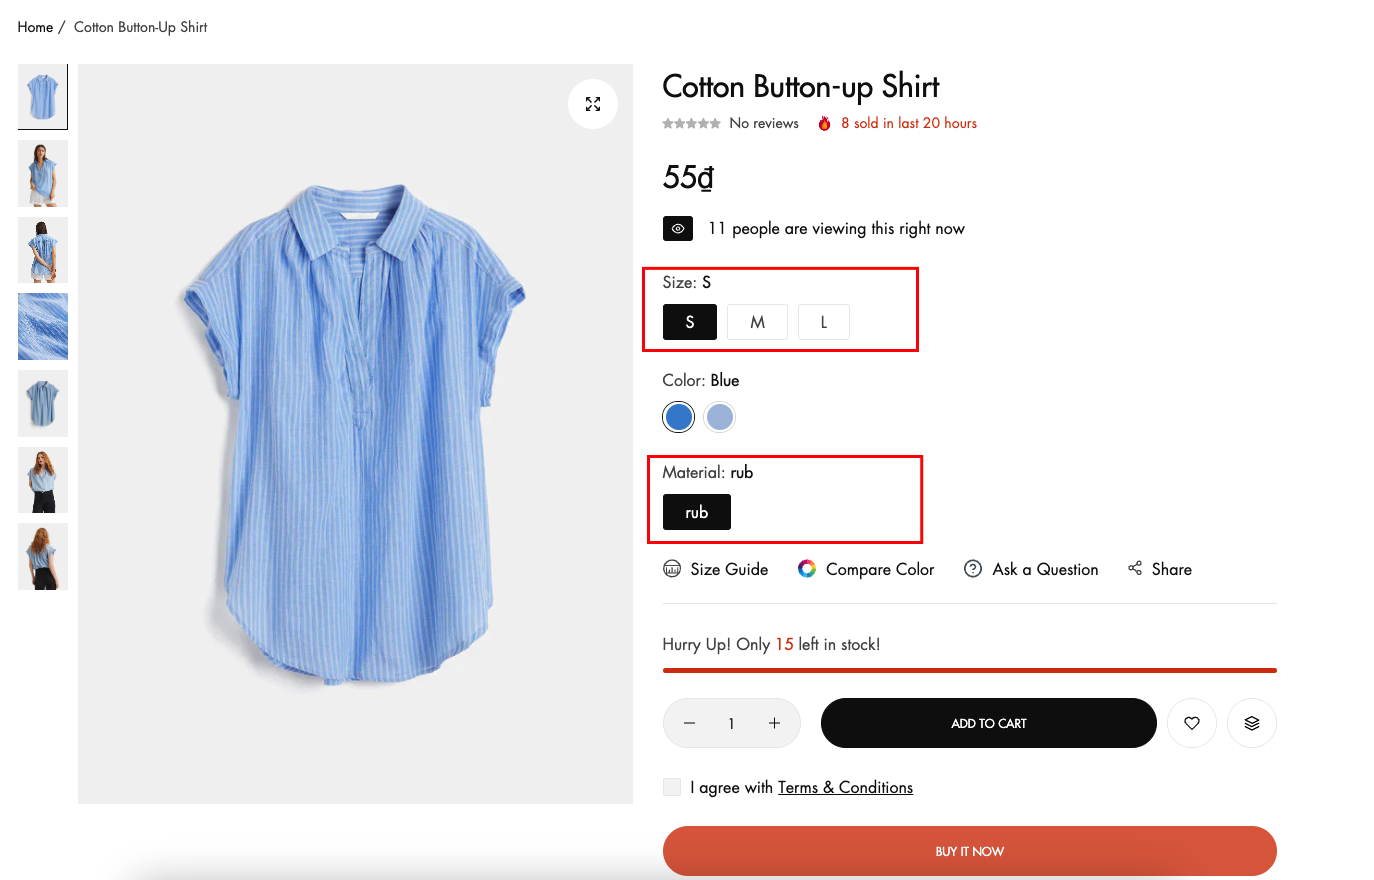
Task: Add shirt to wishlist with heart icon
Action: point(1191,723)
